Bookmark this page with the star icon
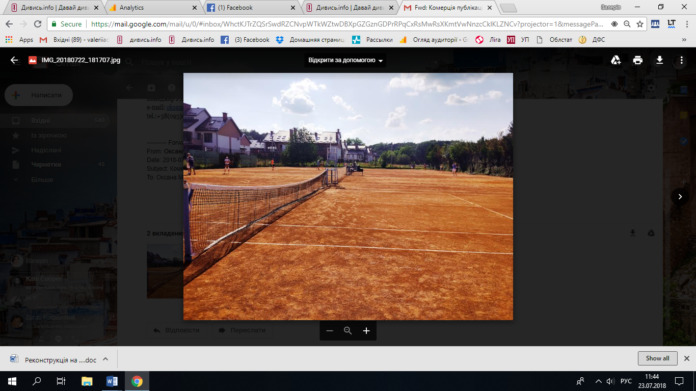This screenshot has width=696, height=391. [x=640, y=24]
